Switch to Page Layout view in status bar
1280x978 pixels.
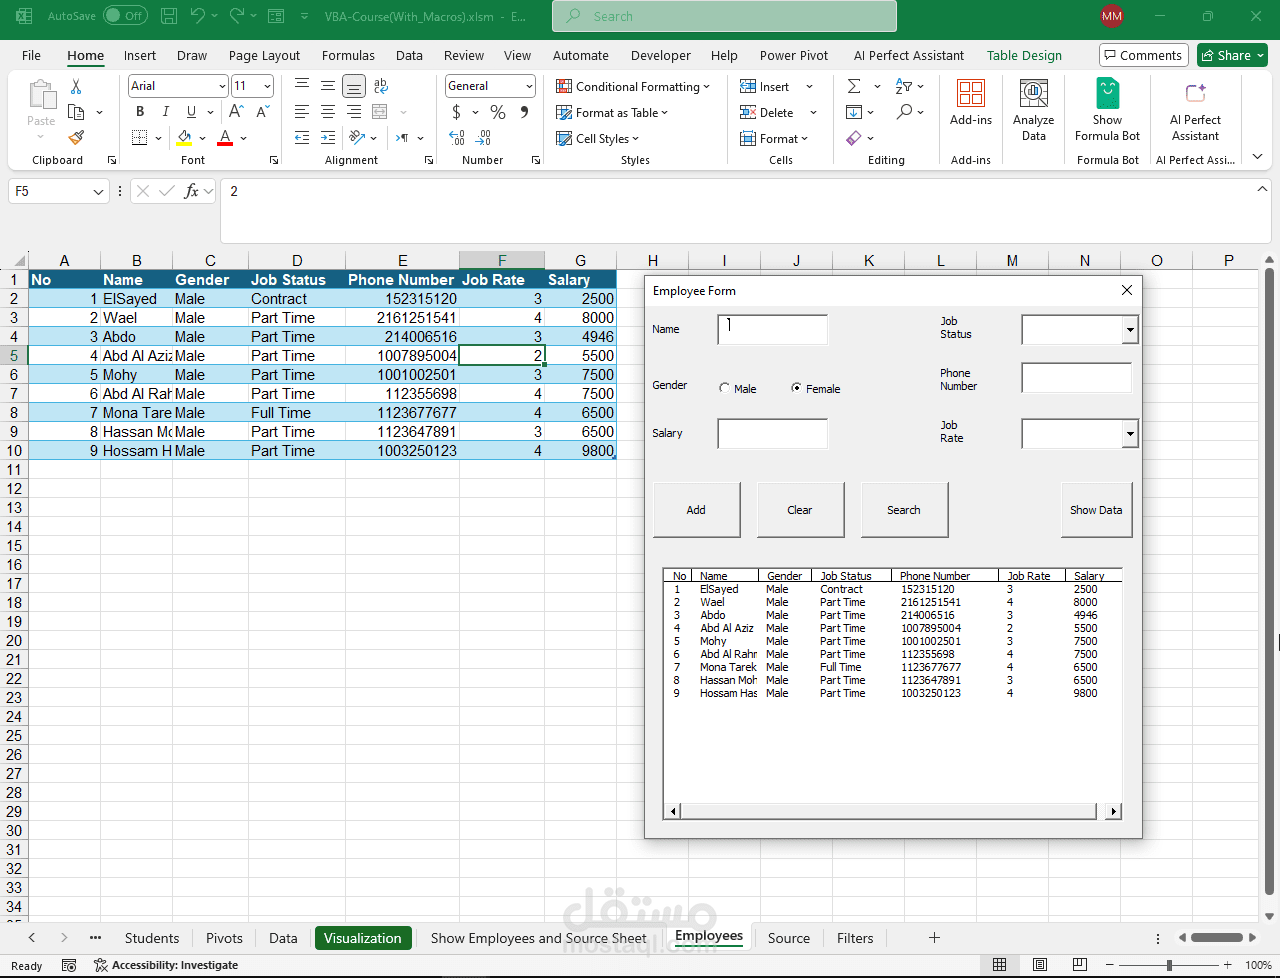tap(1040, 965)
